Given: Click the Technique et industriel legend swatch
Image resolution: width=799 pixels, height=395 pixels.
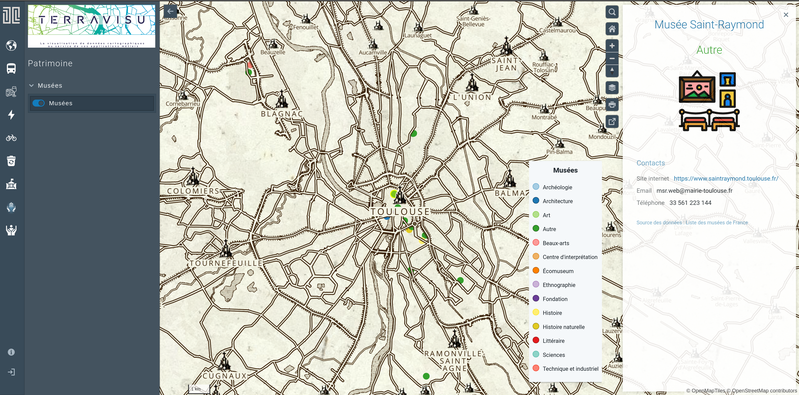Looking at the screenshot, I should 536,368.
